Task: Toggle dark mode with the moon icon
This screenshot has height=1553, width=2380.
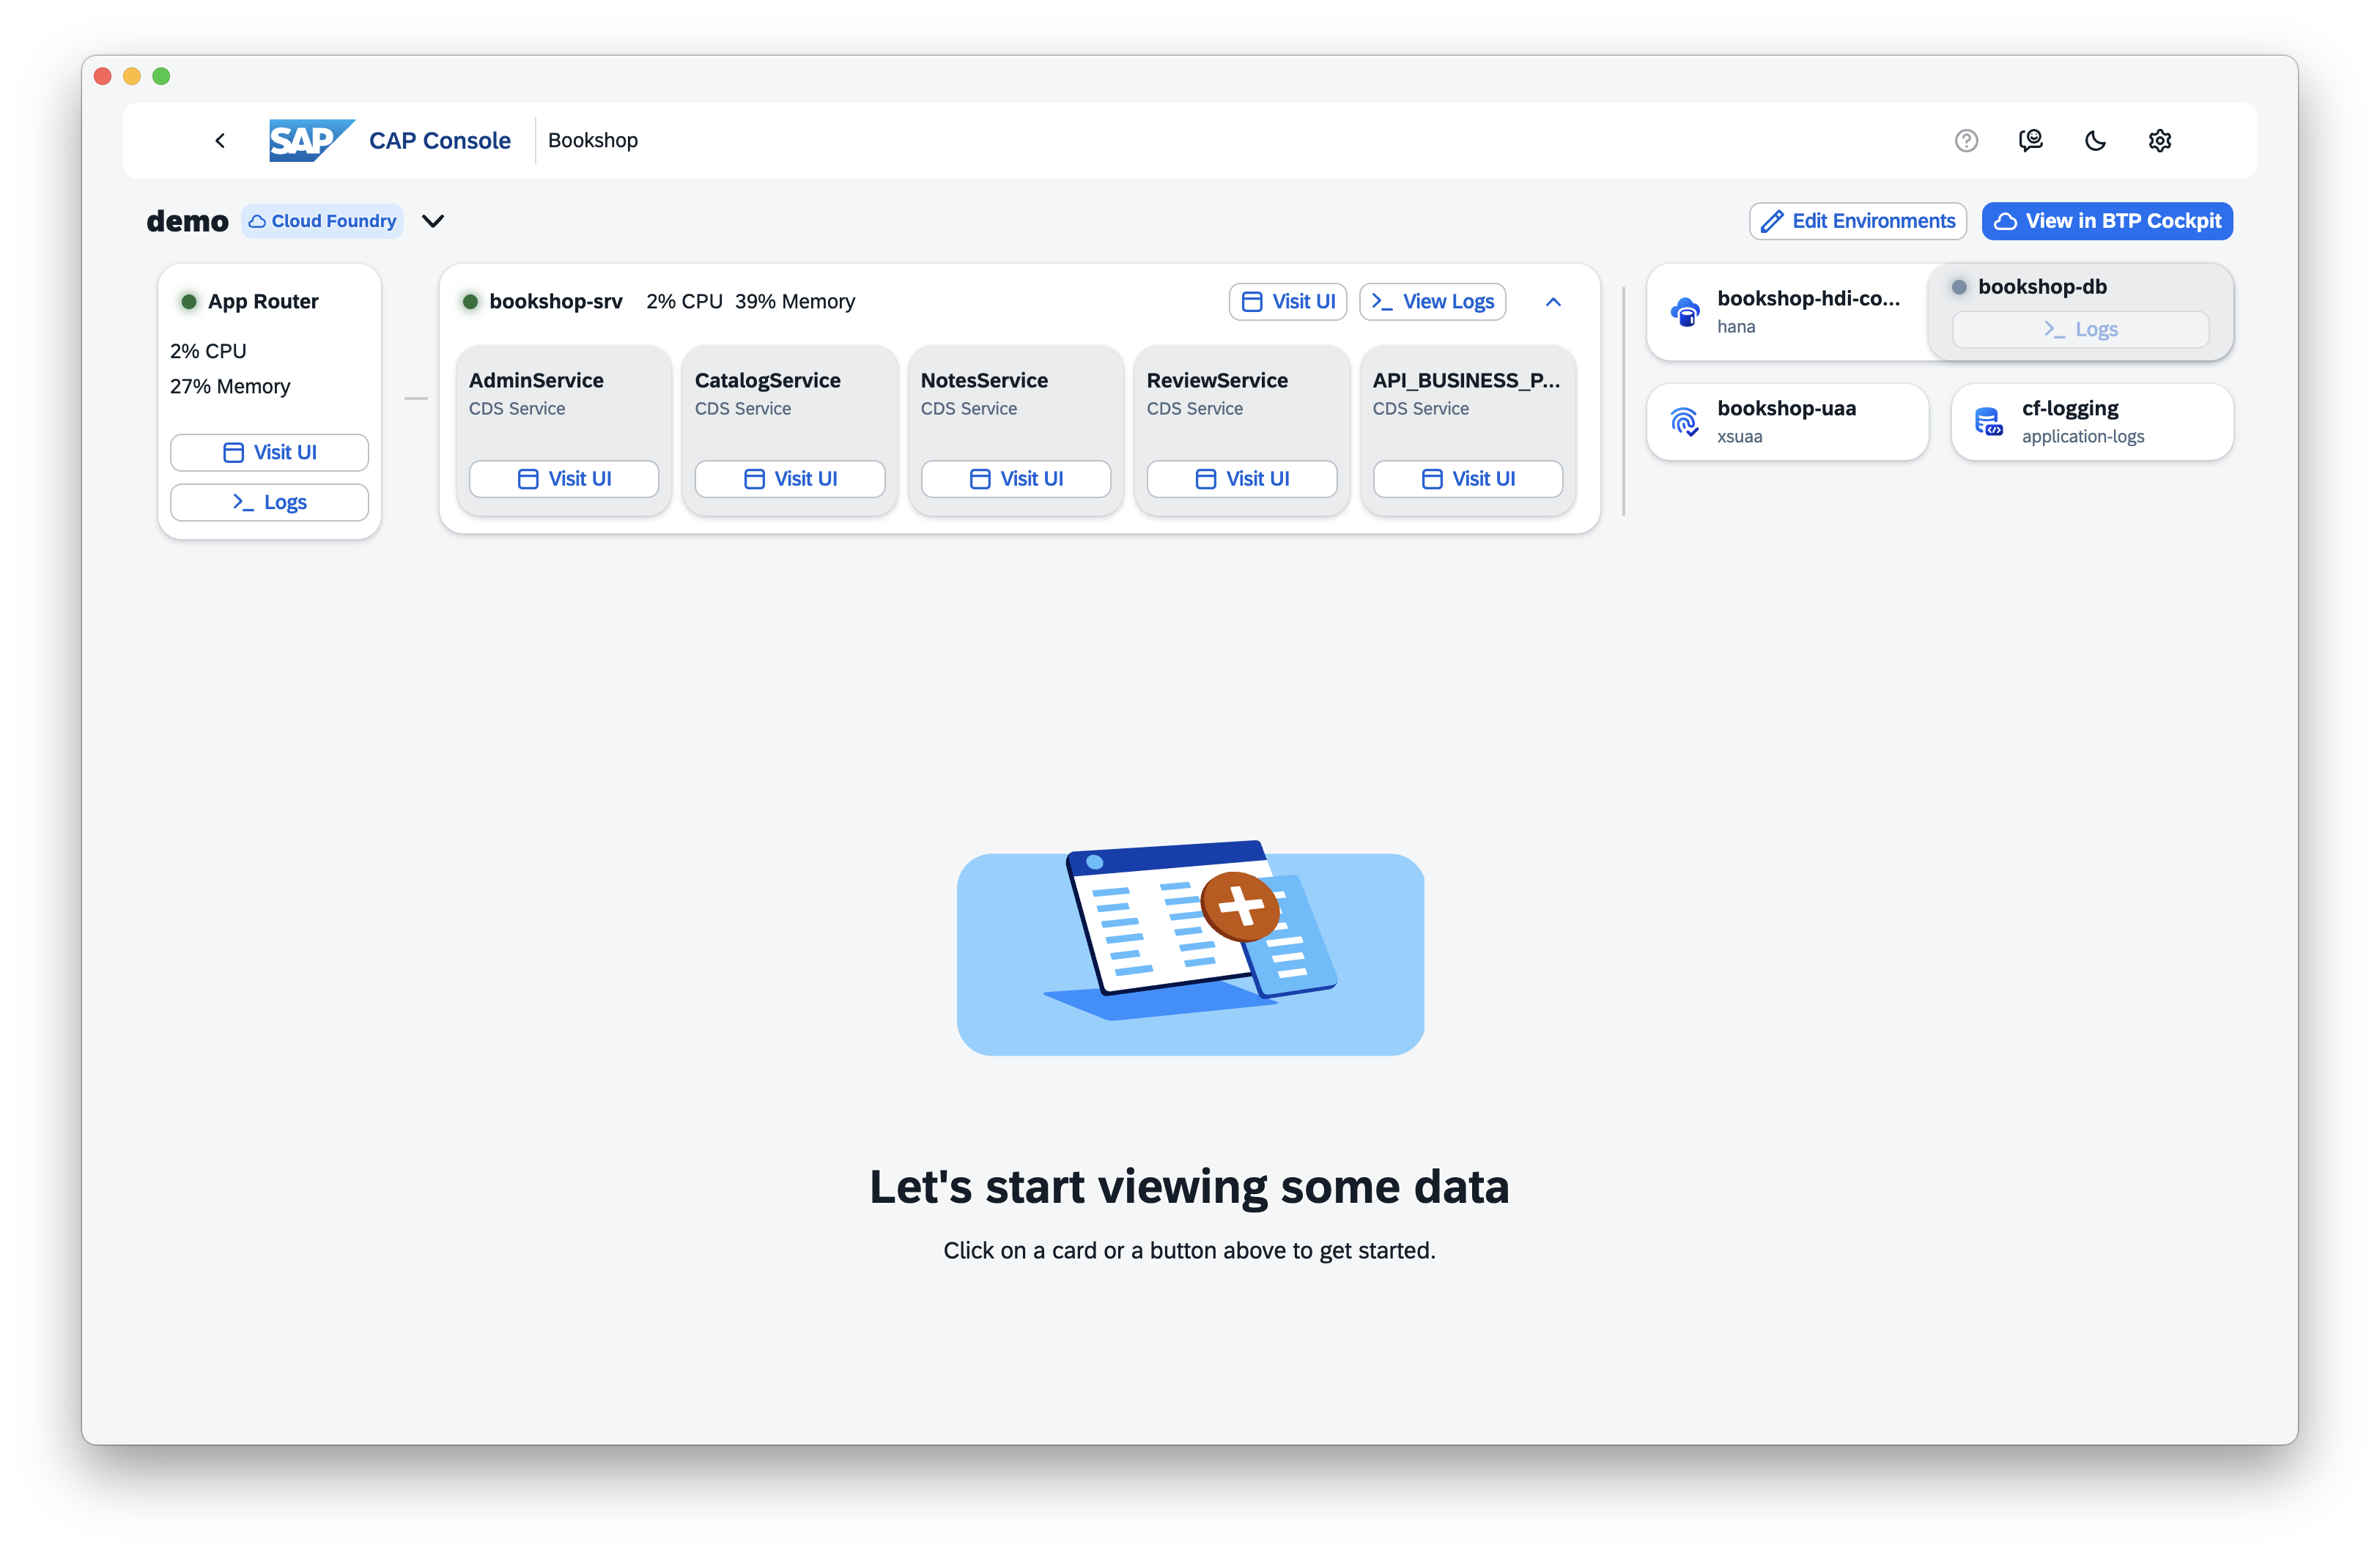Action: (2096, 140)
